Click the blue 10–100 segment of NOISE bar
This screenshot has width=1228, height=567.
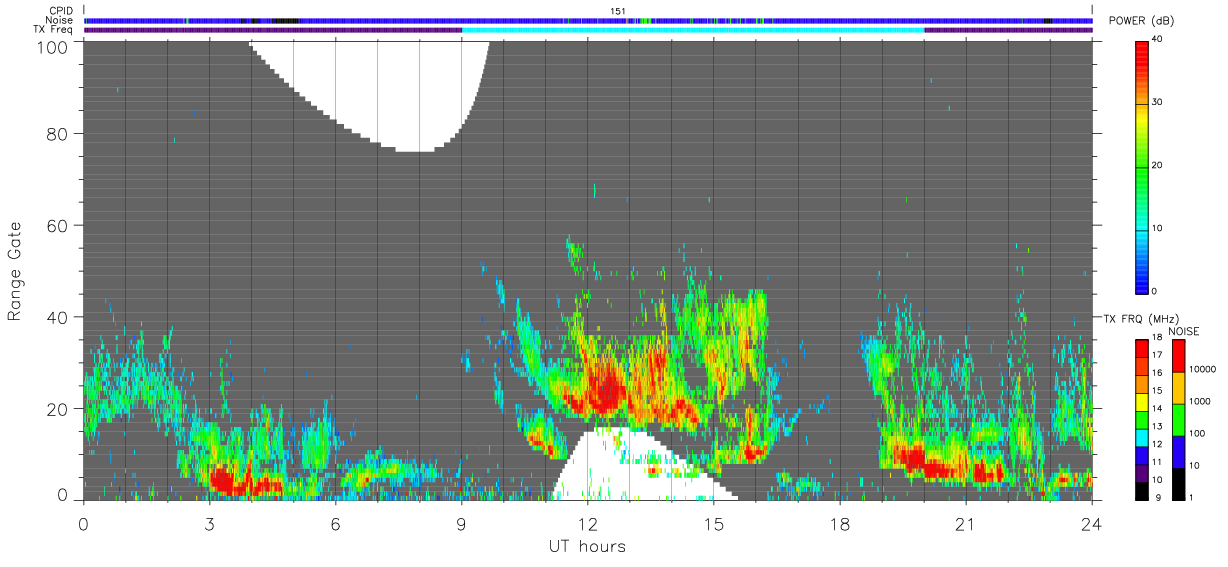[1179, 450]
